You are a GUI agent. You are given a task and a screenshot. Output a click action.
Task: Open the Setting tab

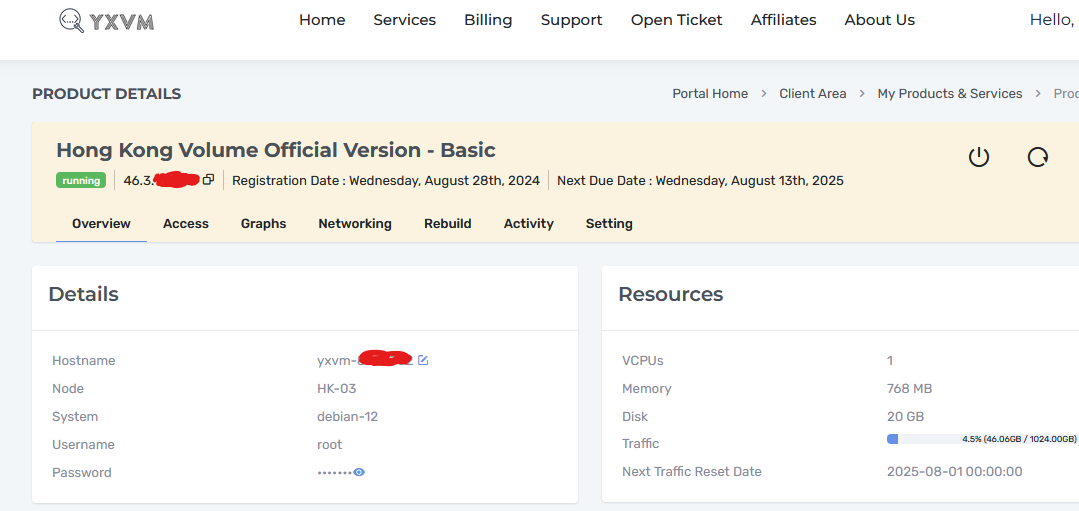[609, 224]
